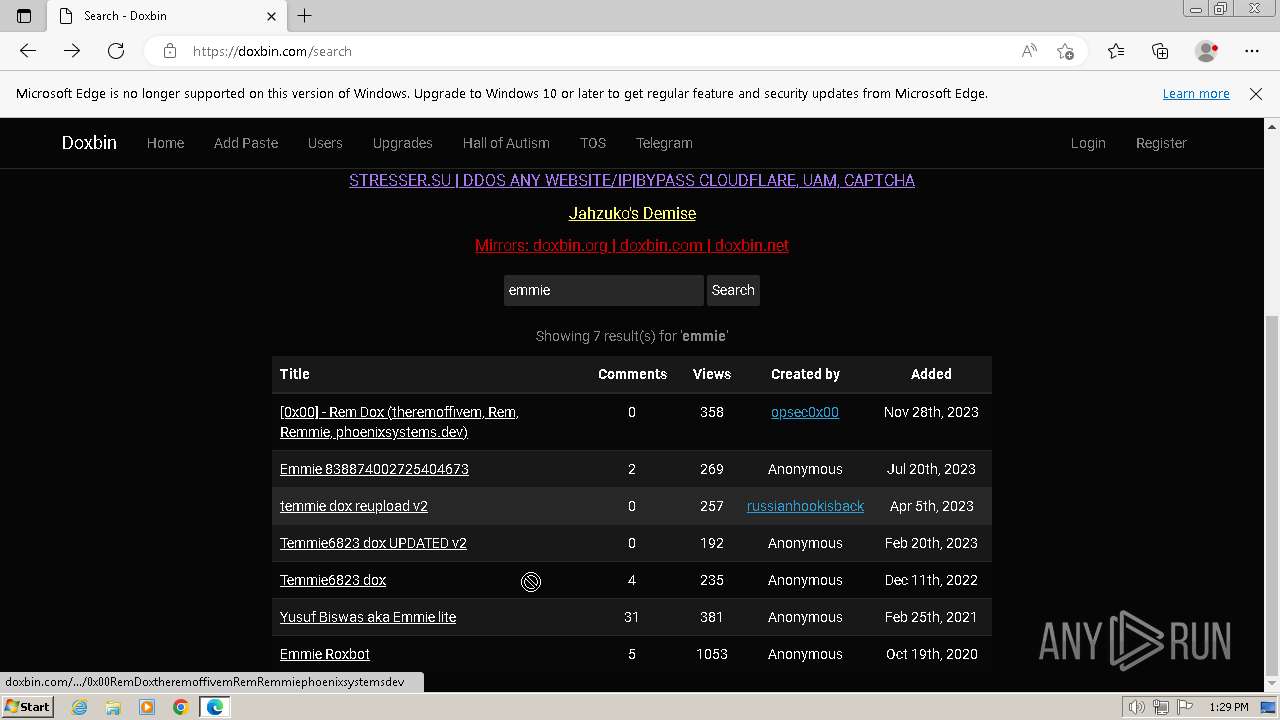Open File Explorer from the taskbar

click(x=113, y=707)
